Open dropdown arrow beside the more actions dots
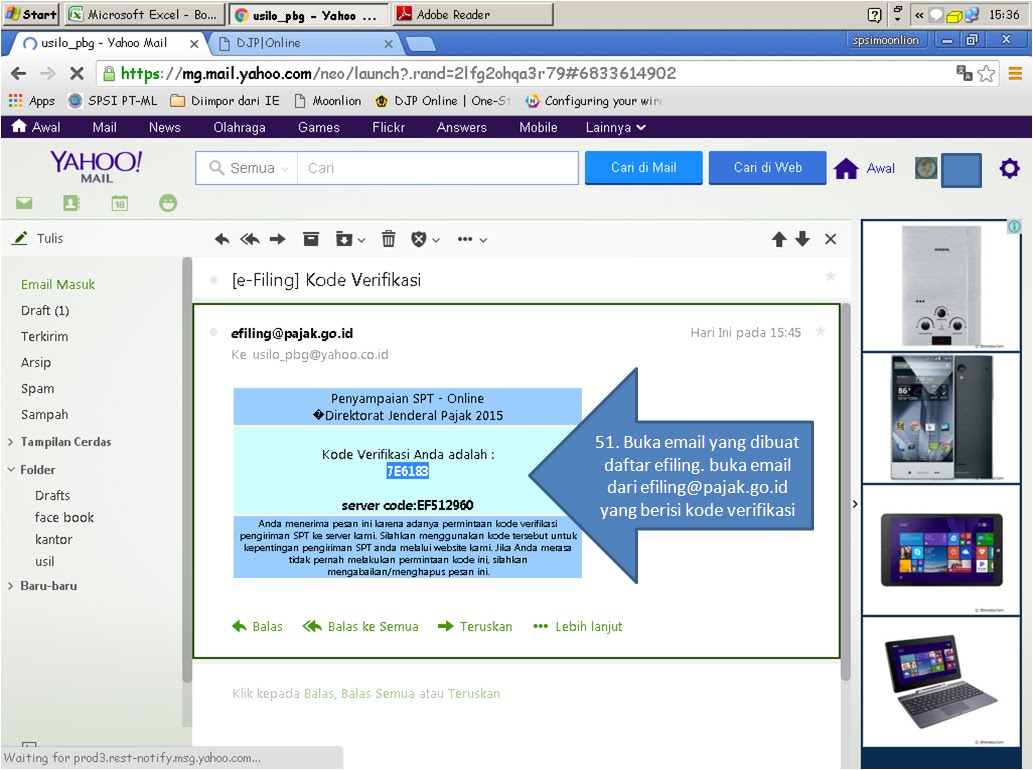 coord(483,240)
